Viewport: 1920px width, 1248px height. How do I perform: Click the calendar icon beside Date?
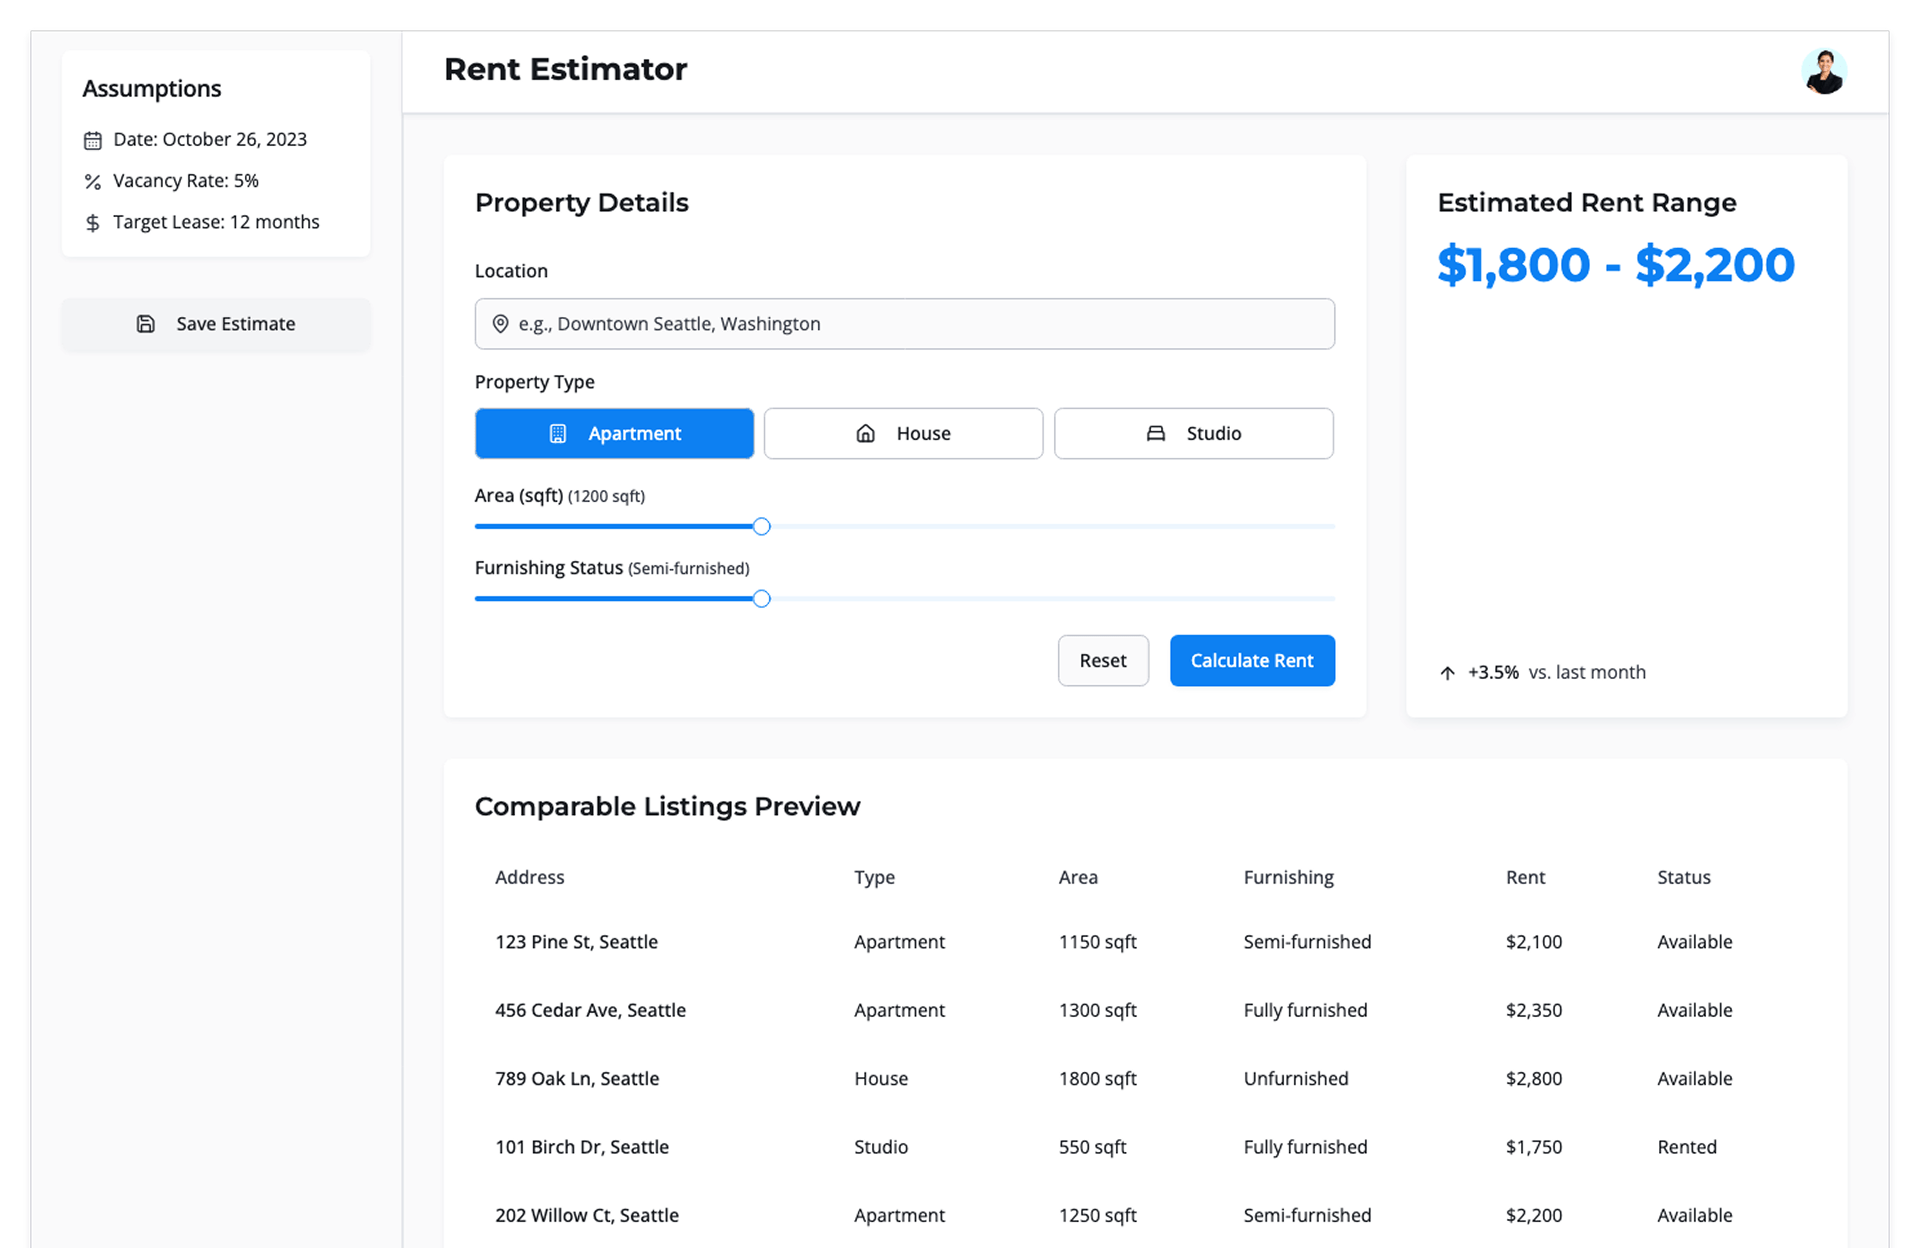point(93,140)
